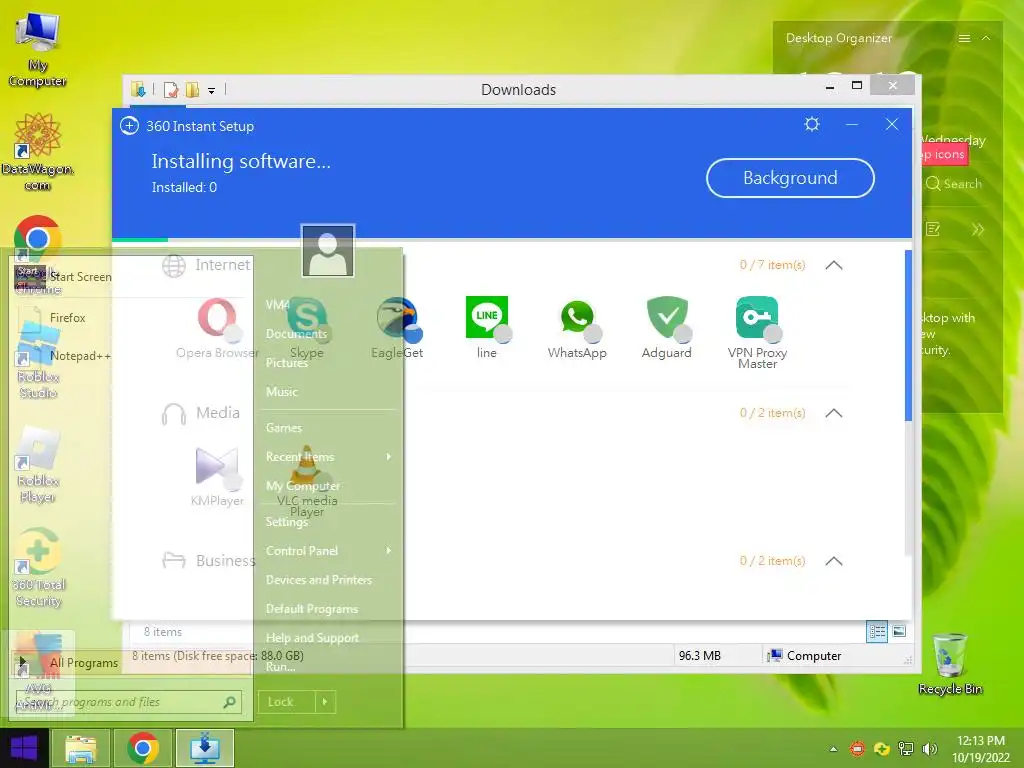This screenshot has height=768, width=1024.
Task: Open 360 Instant Setup settings gear
Action: (812, 124)
